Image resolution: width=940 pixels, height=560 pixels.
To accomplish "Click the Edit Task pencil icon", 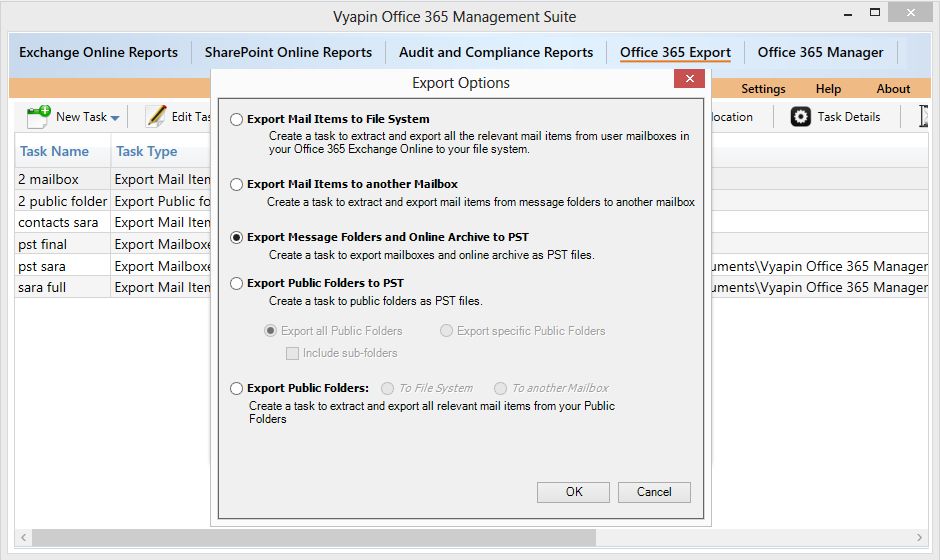I will tap(156, 116).
